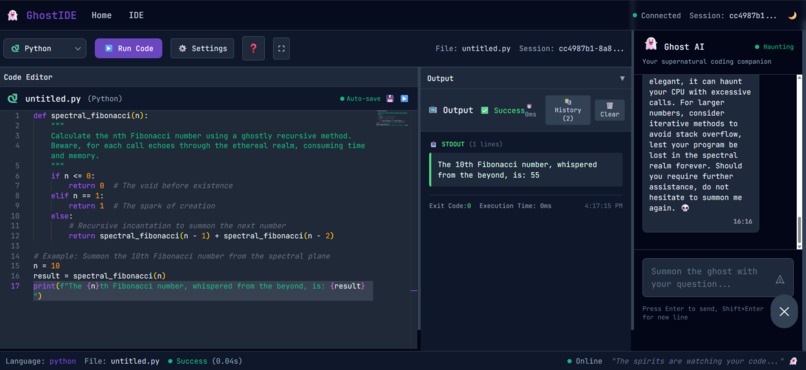Click the red question mark help icon
Image resolution: width=806 pixels, height=370 pixels.
(253, 48)
